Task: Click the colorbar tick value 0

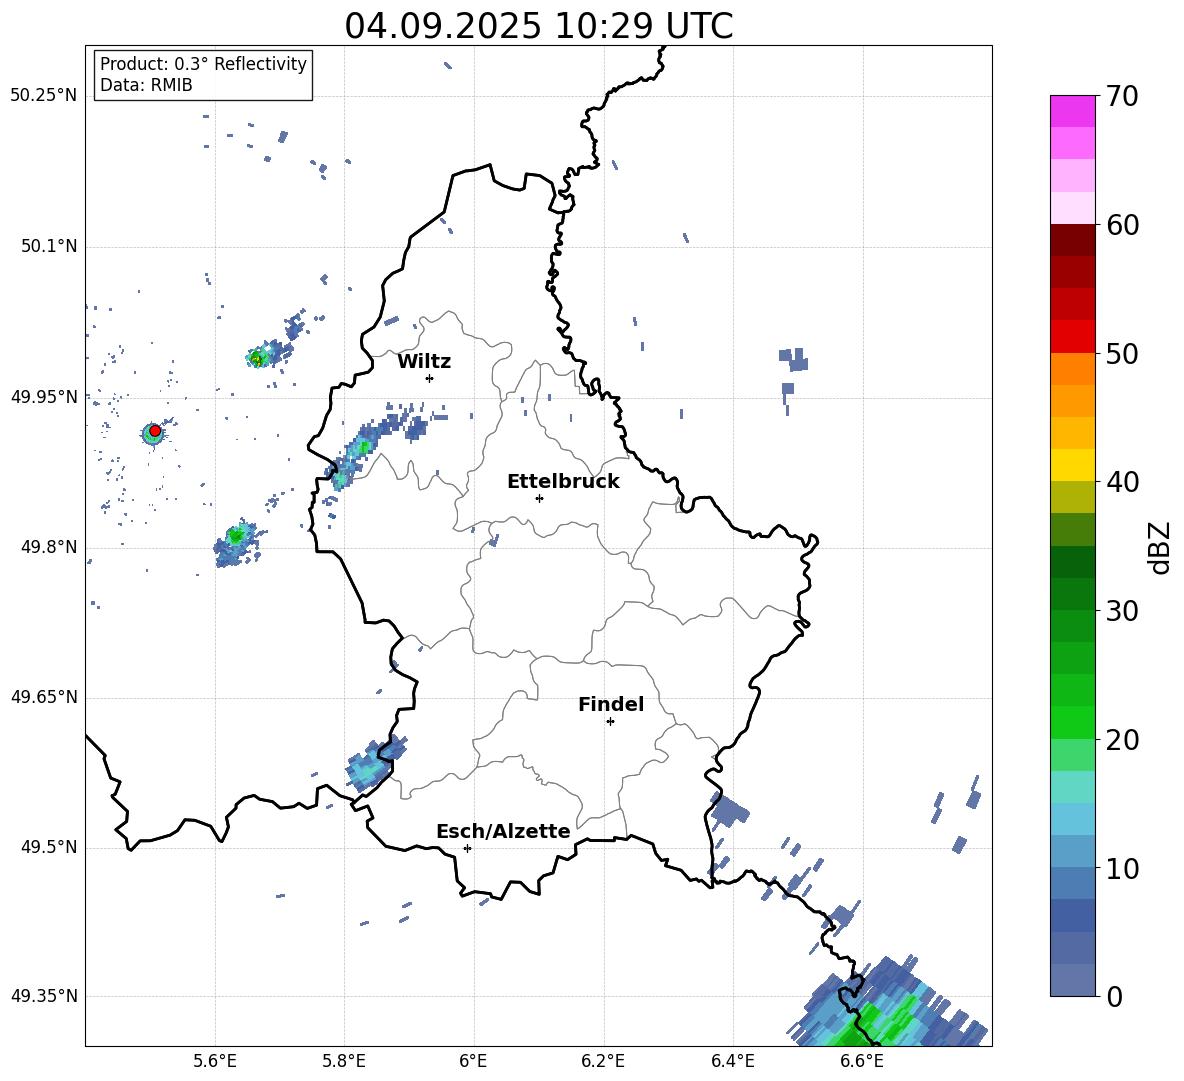Action: pyautogui.click(x=1113, y=996)
